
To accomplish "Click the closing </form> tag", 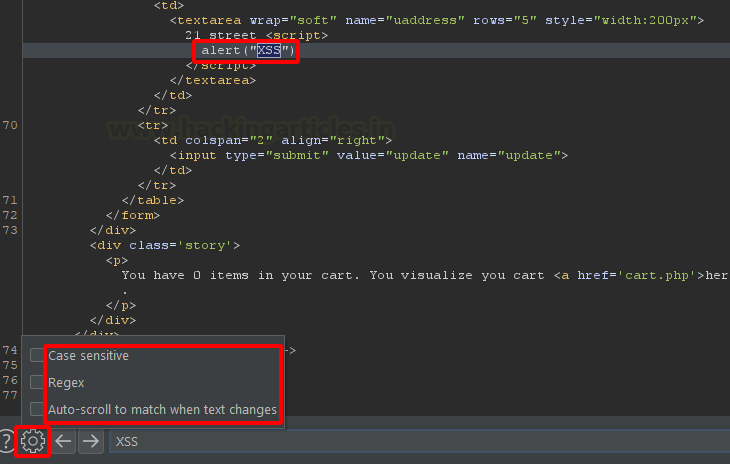I will tap(133, 215).
